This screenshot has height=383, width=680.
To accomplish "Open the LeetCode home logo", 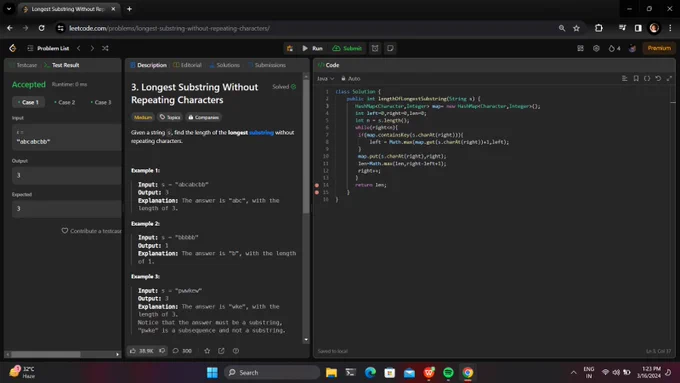I will pos(13,48).
